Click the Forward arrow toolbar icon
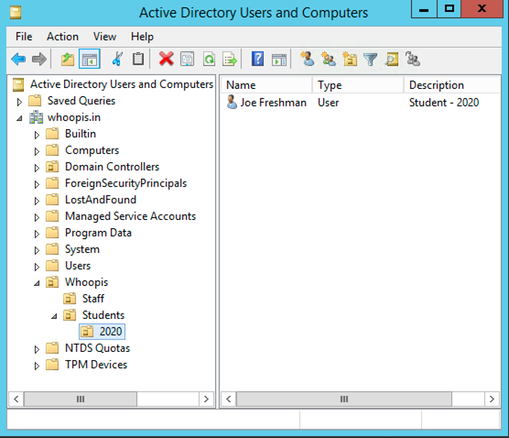The width and height of the screenshot is (509, 438). click(x=39, y=60)
